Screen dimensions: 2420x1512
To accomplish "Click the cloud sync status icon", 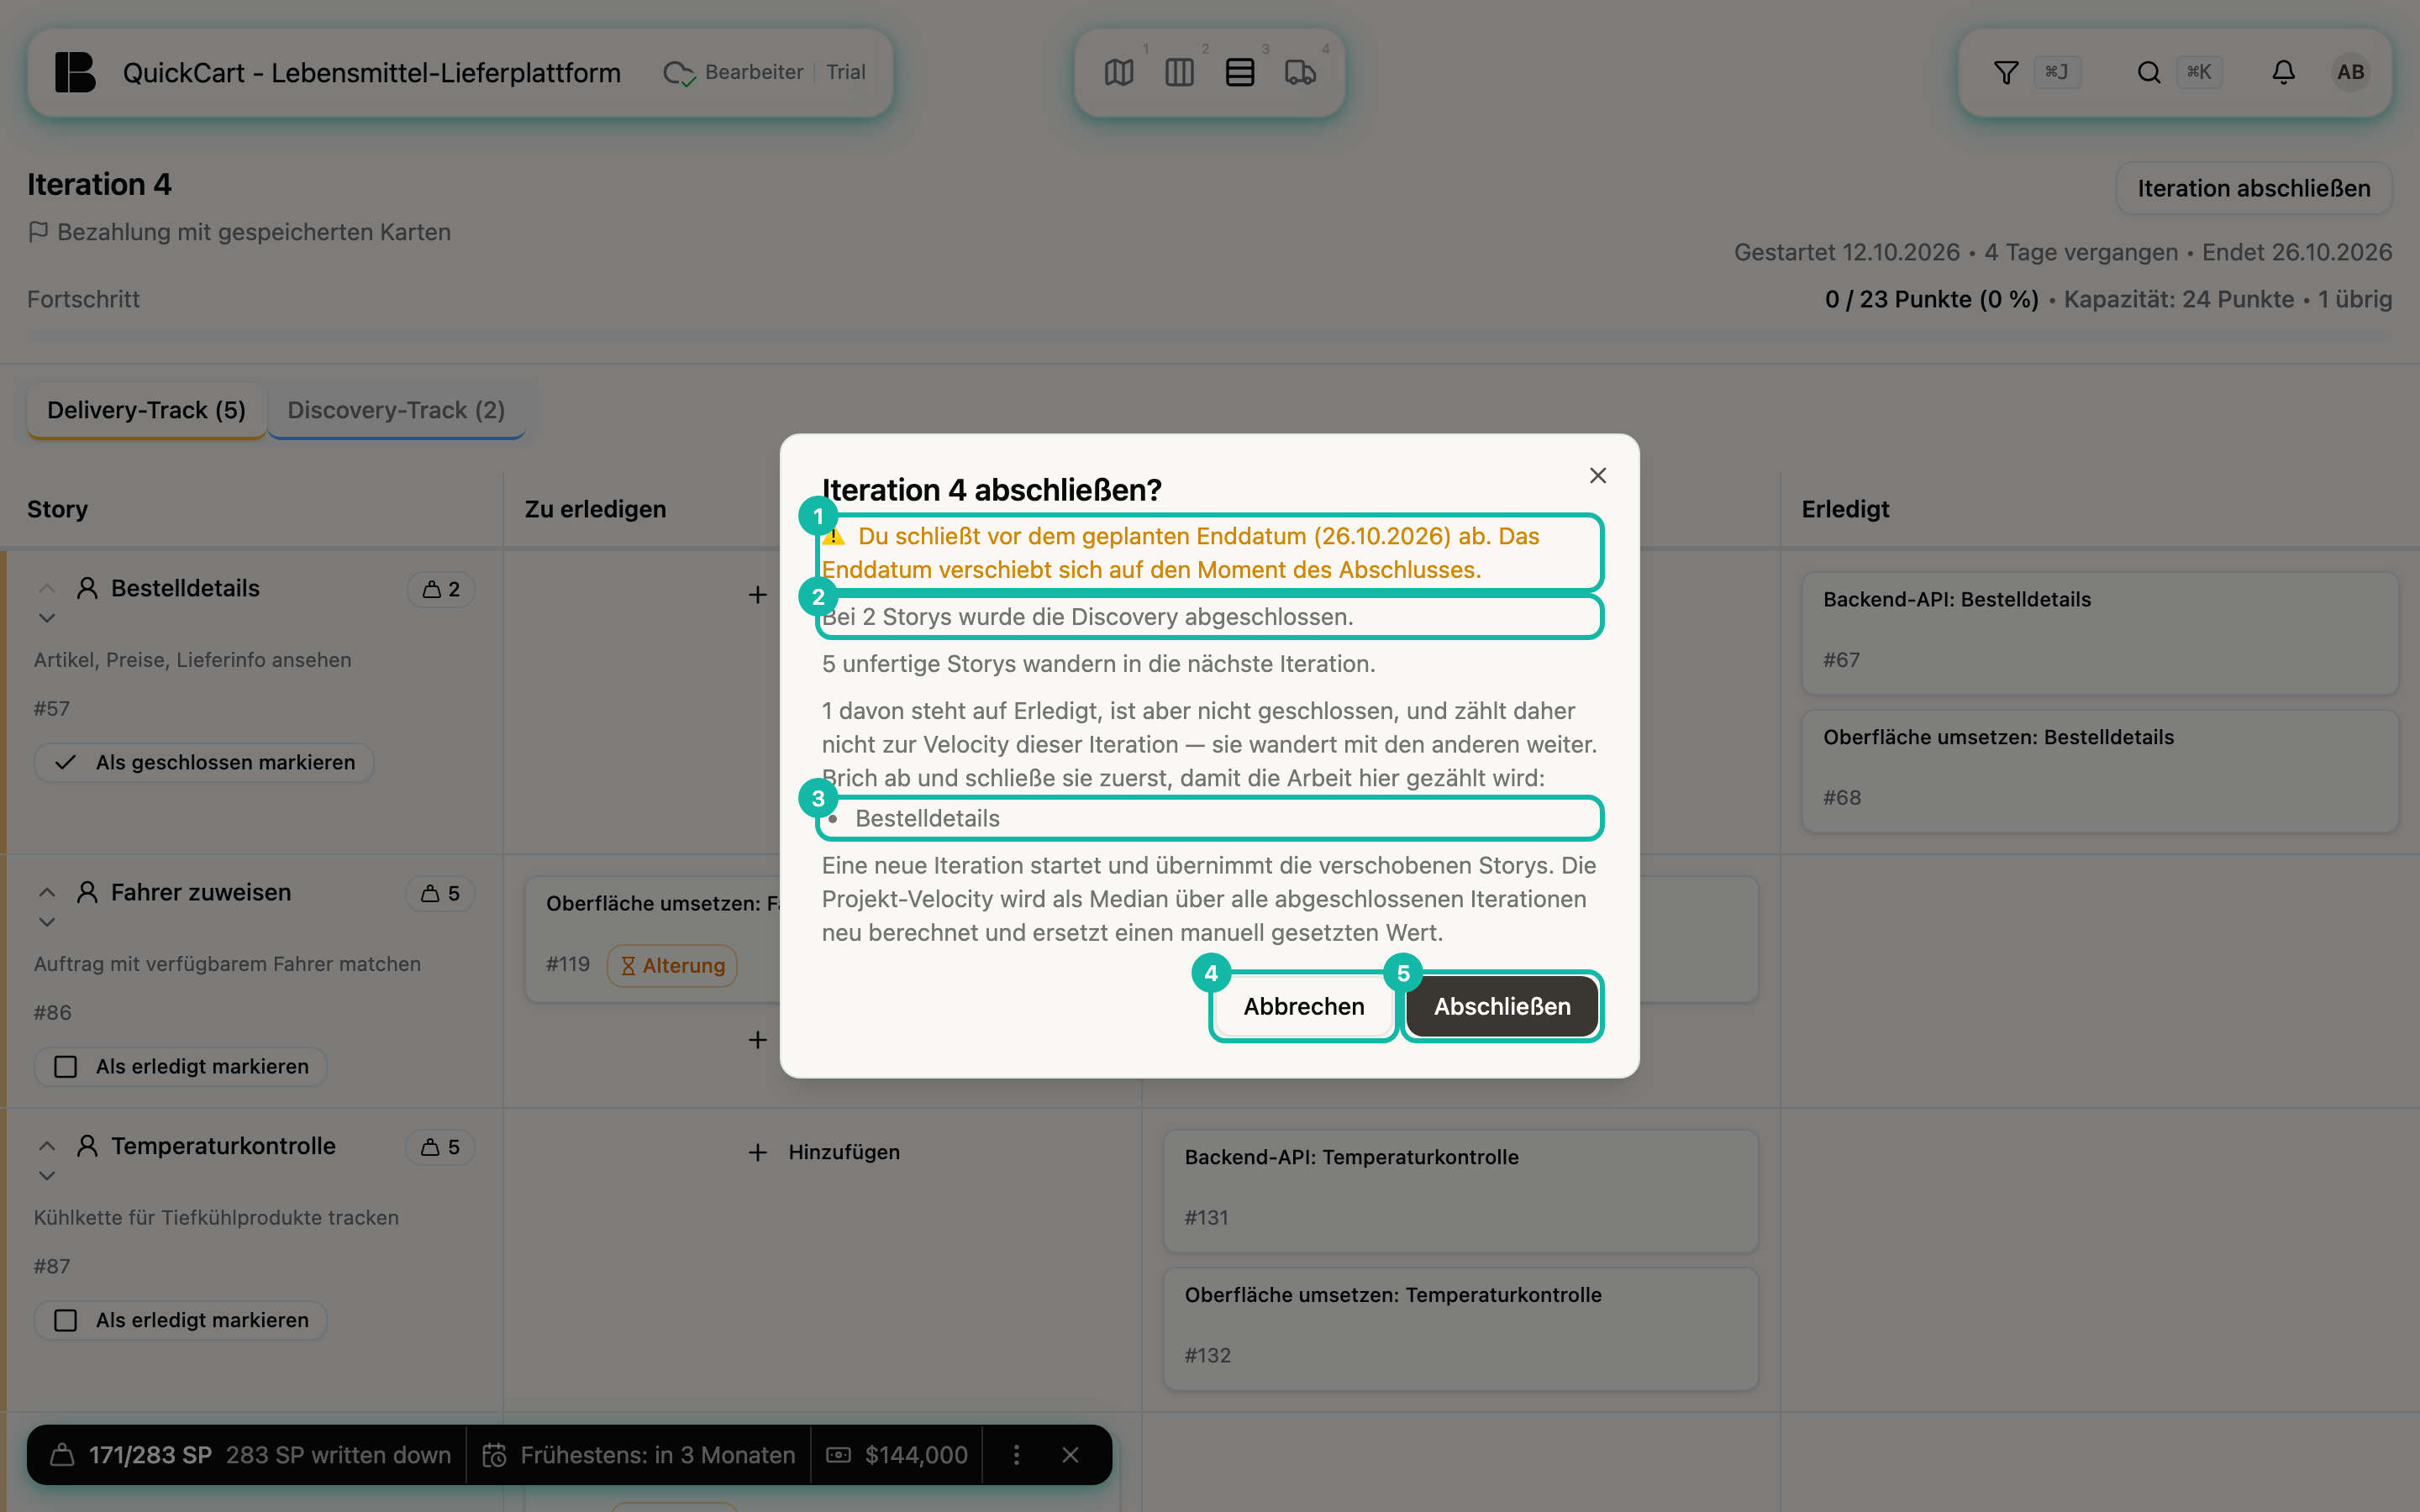I will (x=679, y=73).
